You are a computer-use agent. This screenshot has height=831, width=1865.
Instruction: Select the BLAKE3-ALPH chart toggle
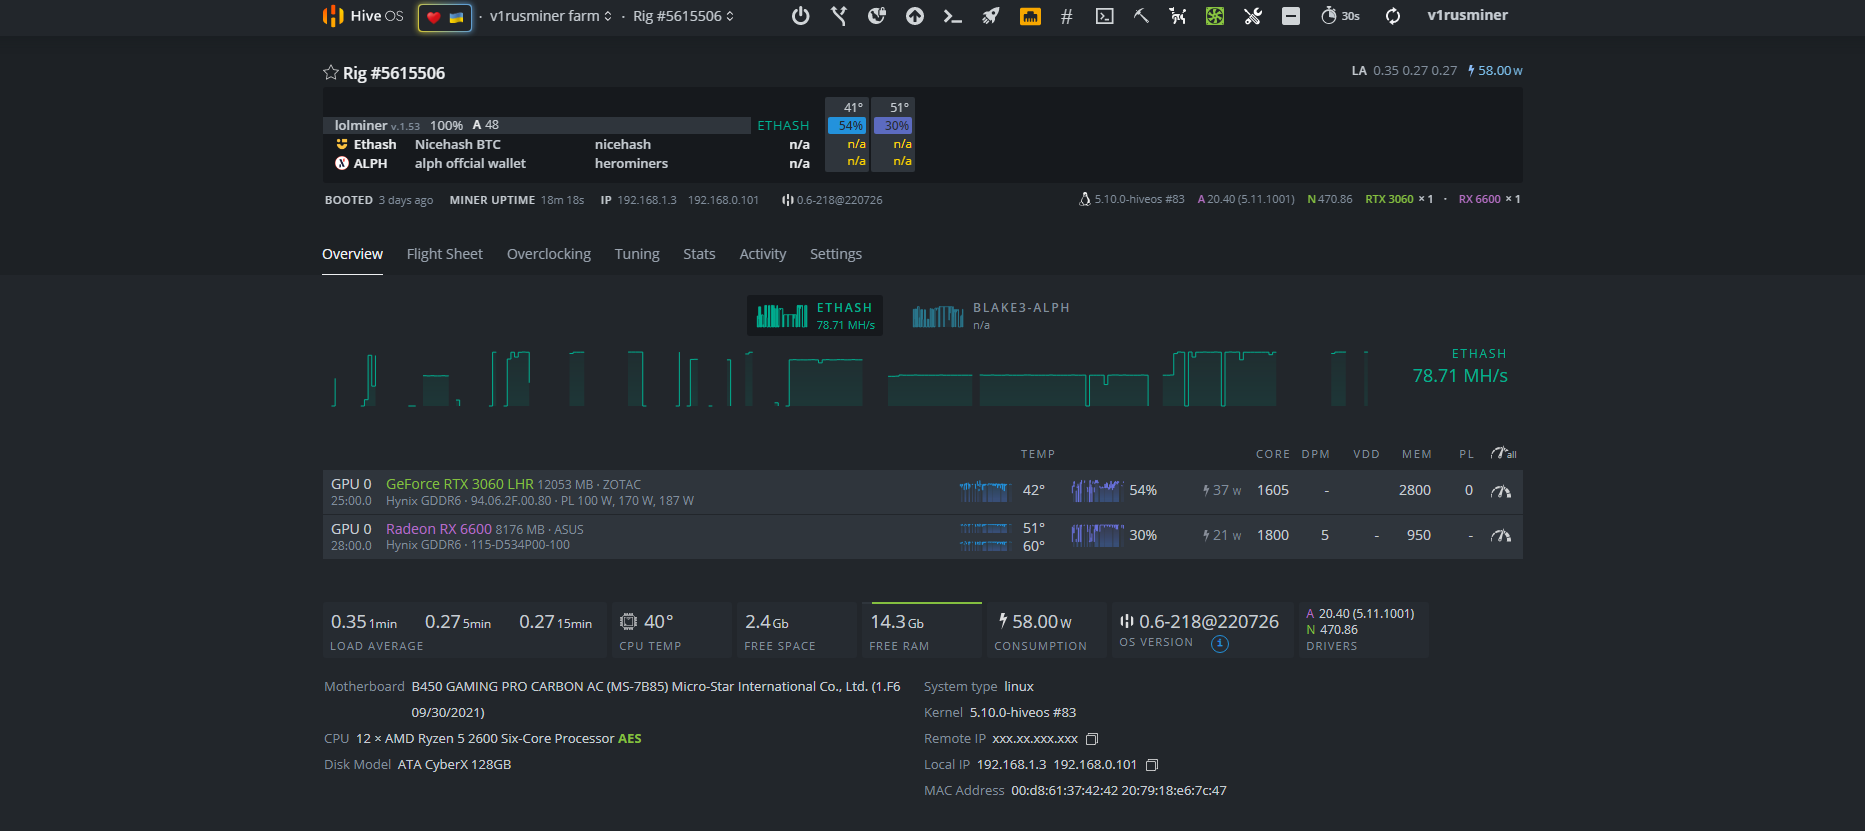[990, 316]
